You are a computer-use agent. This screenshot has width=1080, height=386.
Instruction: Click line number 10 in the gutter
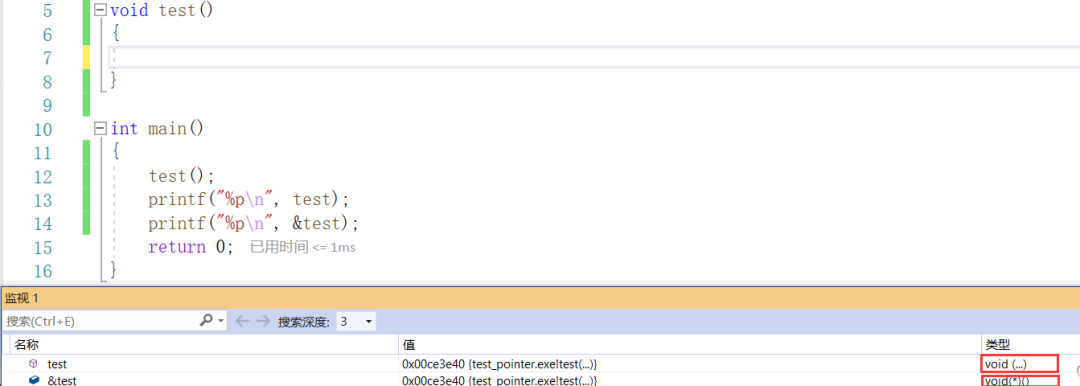click(x=42, y=130)
